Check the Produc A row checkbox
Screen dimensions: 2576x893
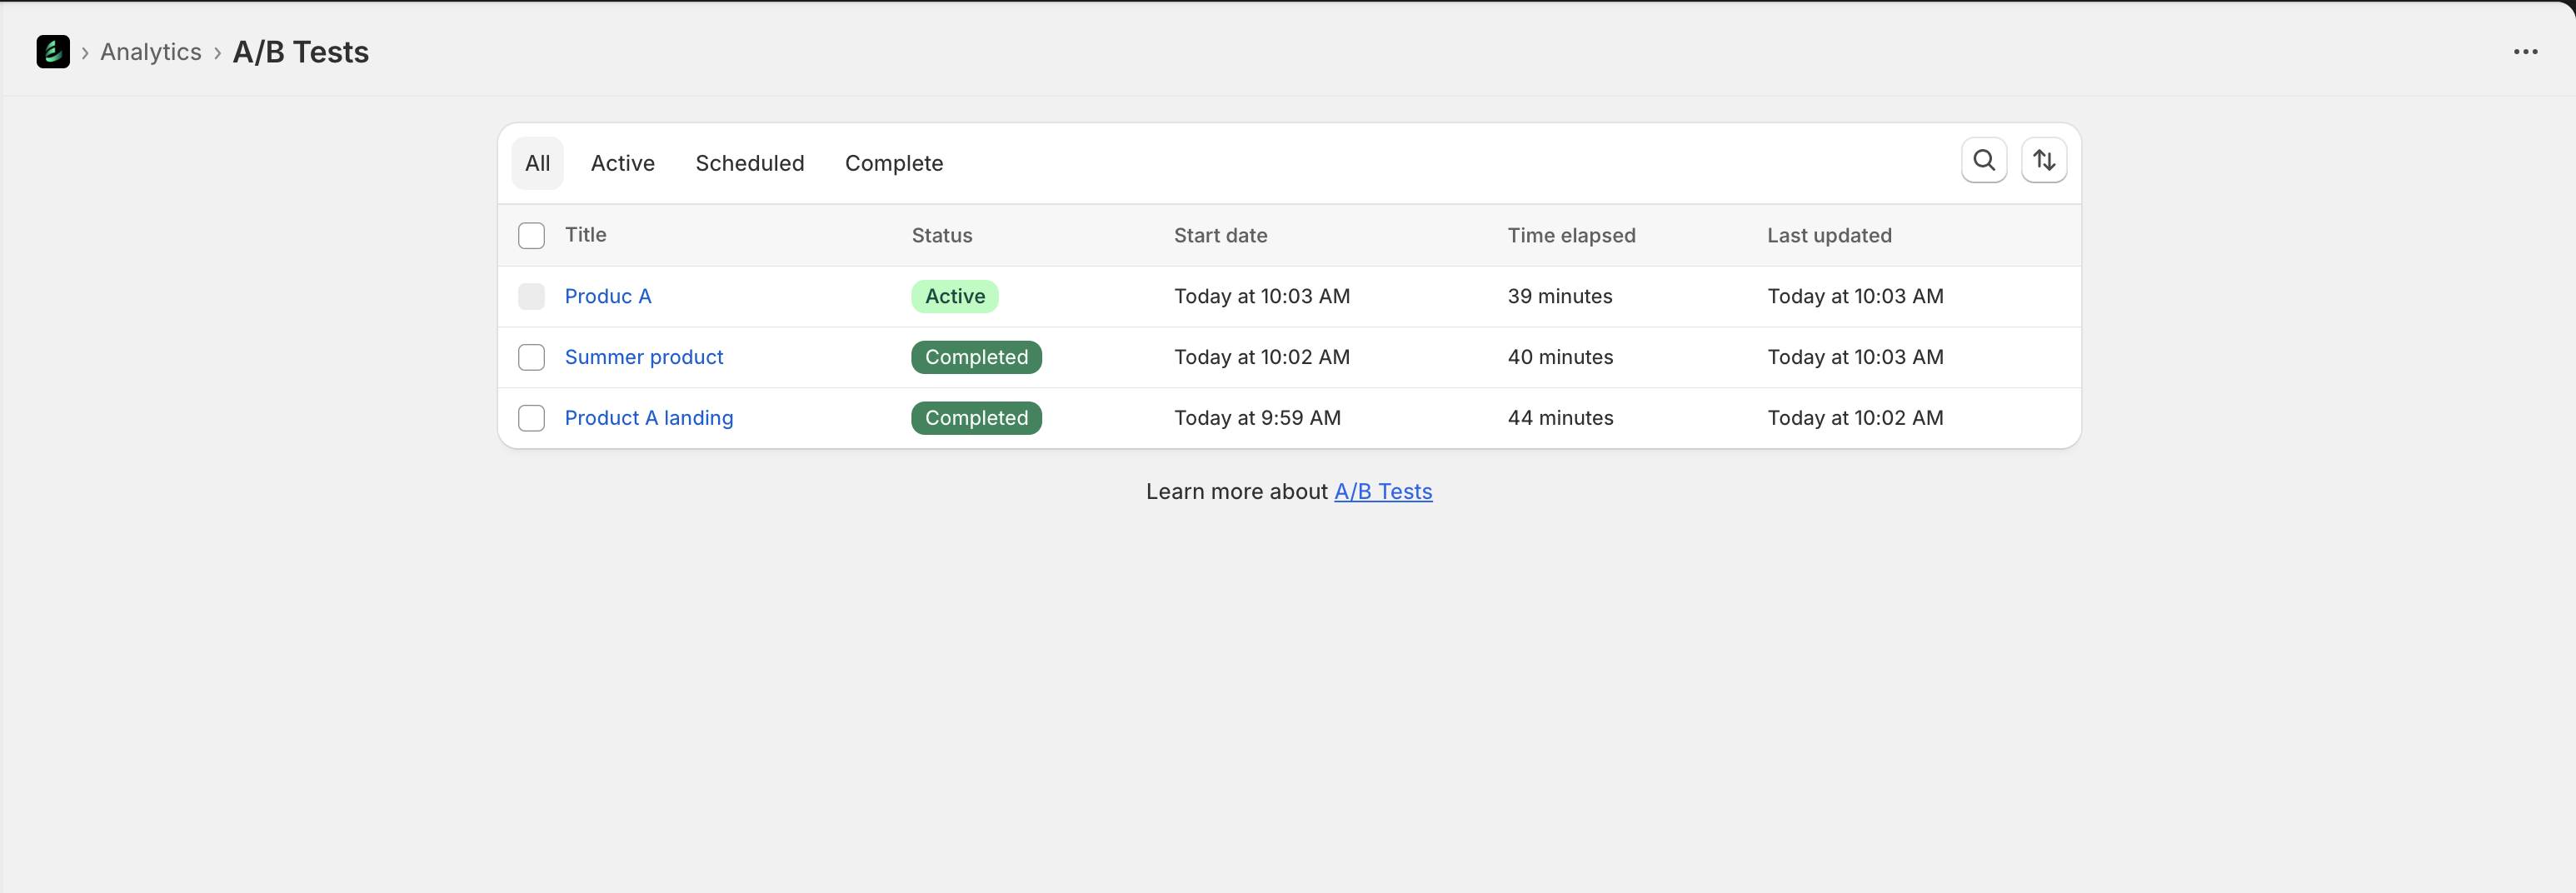tap(531, 297)
